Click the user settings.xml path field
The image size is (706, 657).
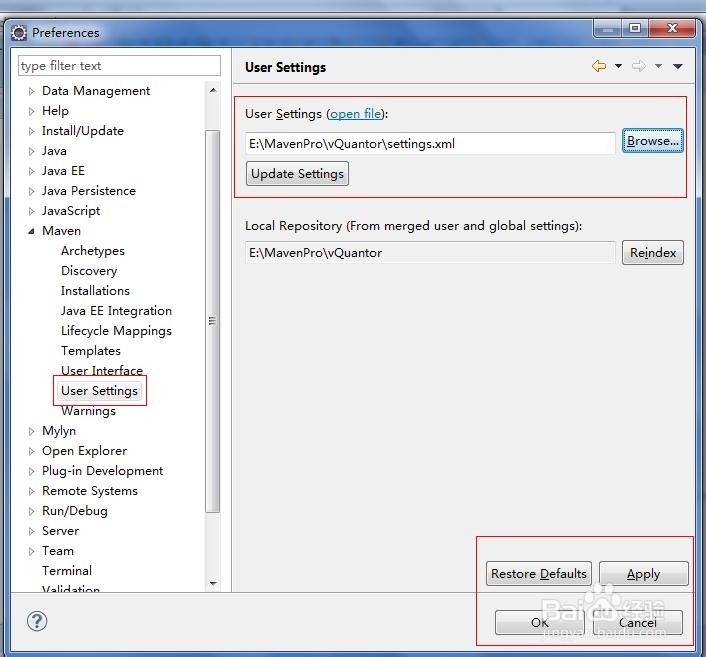pos(430,144)
